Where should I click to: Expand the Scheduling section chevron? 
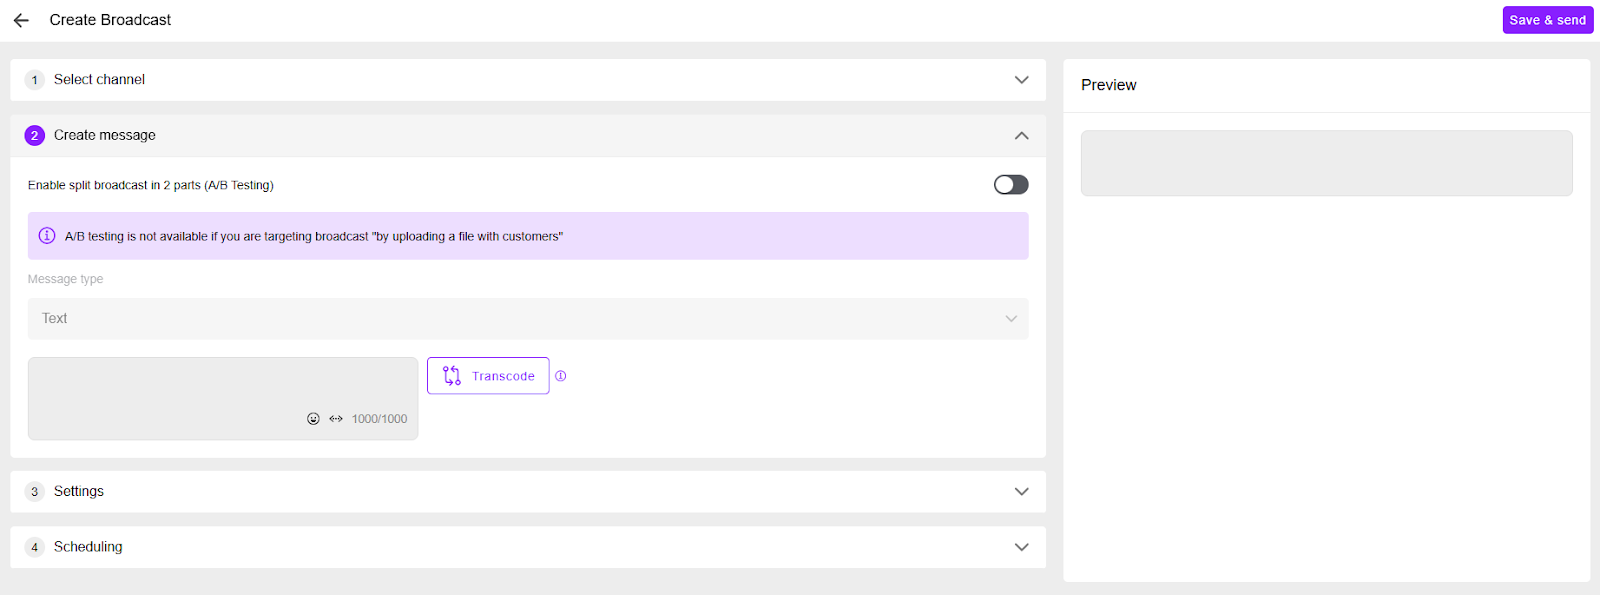click(x=1021, y=547)
